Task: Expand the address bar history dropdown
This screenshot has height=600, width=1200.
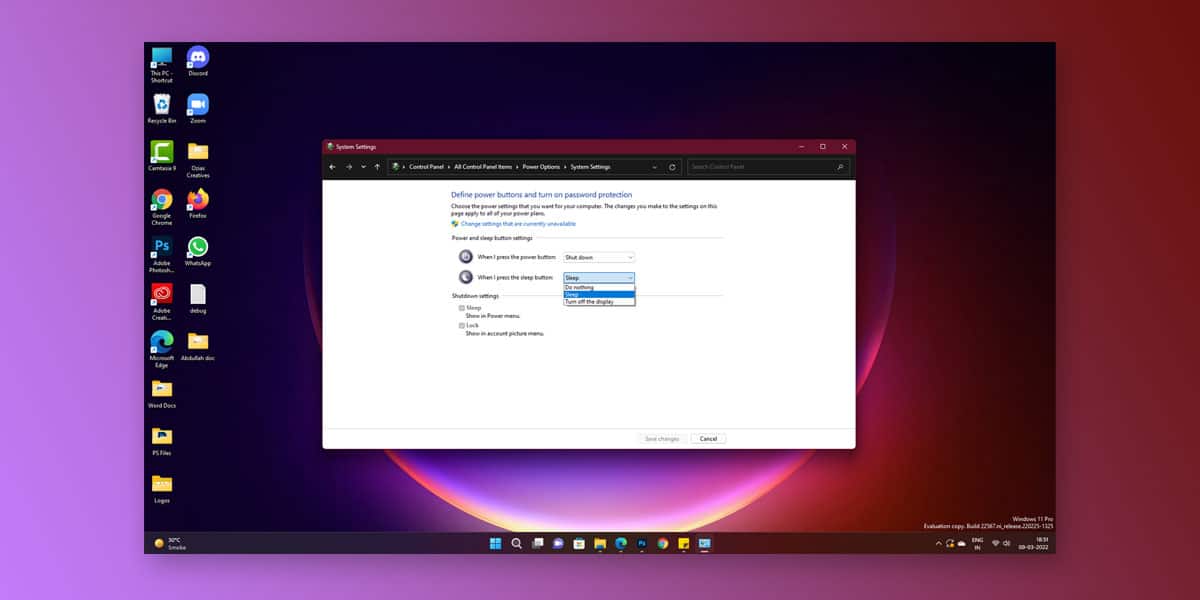Action: (x=655, y=167)
